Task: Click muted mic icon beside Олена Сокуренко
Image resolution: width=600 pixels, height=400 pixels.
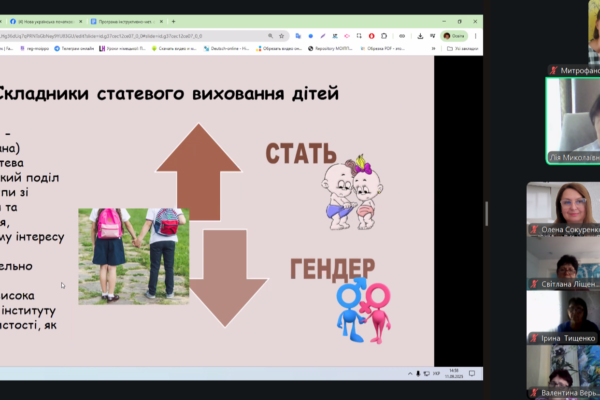Action: 535,230
